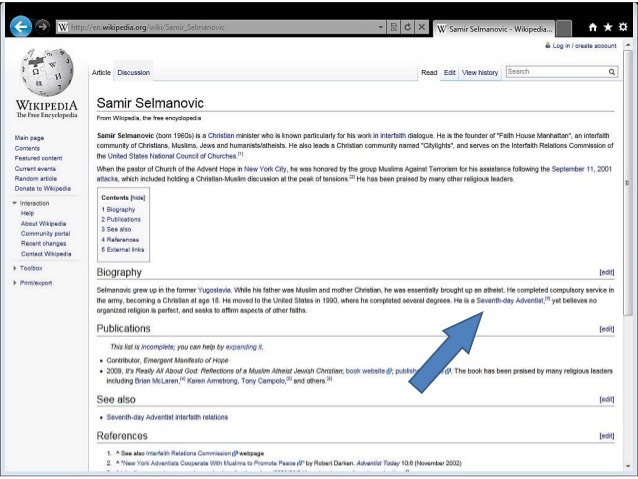The width and height of the screenshot is (638, 479).
Task: Expand the Print/export sidebar section
Action: [32, 283]
